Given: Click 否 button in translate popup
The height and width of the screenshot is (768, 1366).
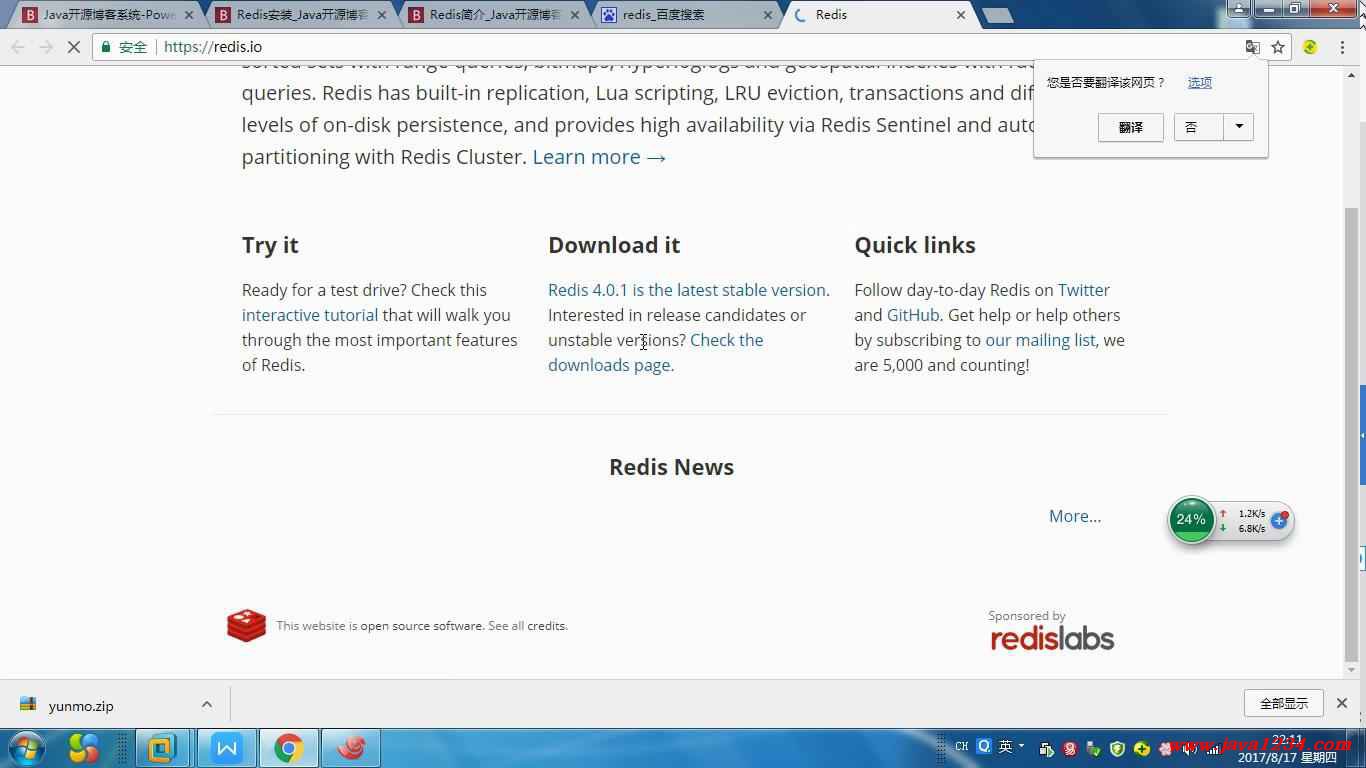Looking at the screenshot, I should click(x=1198, y=127).
